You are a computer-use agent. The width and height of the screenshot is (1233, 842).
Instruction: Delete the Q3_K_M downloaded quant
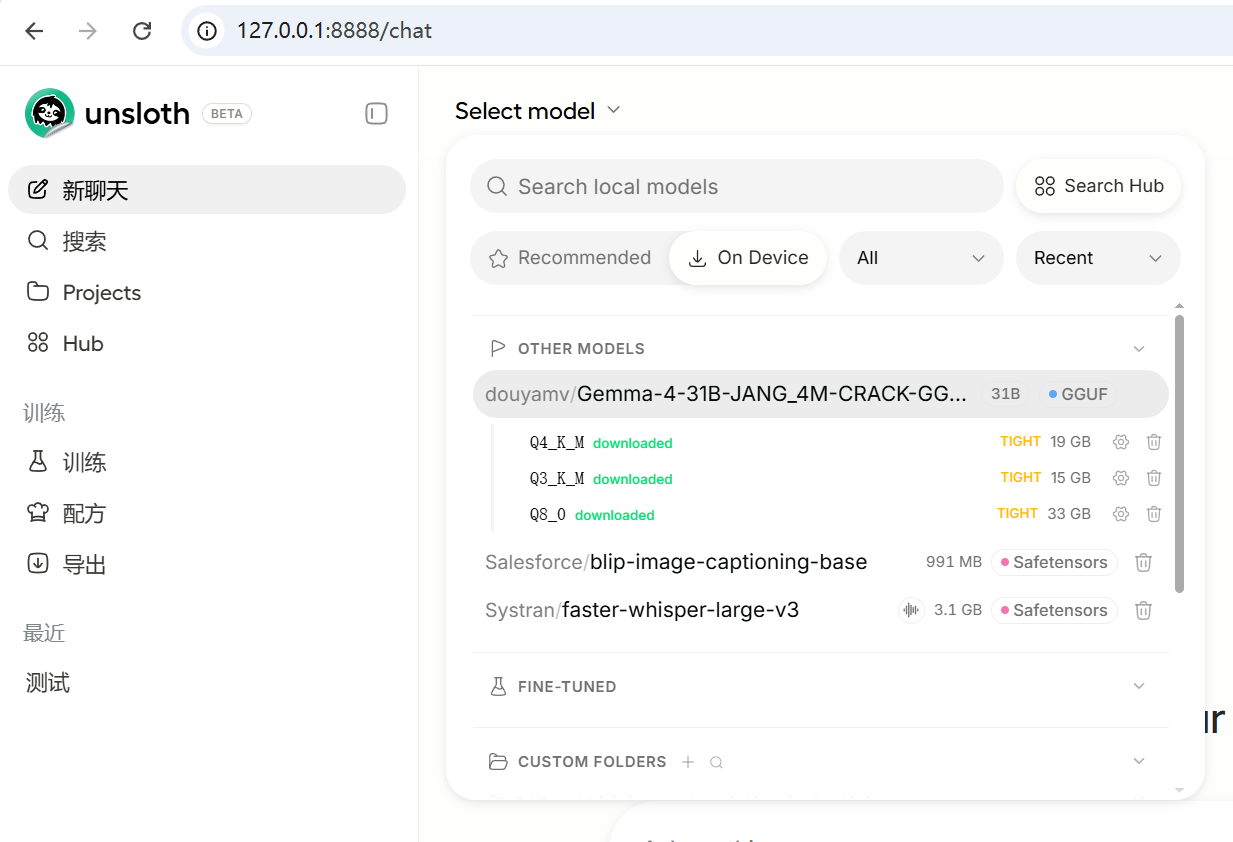(1154, 478)
